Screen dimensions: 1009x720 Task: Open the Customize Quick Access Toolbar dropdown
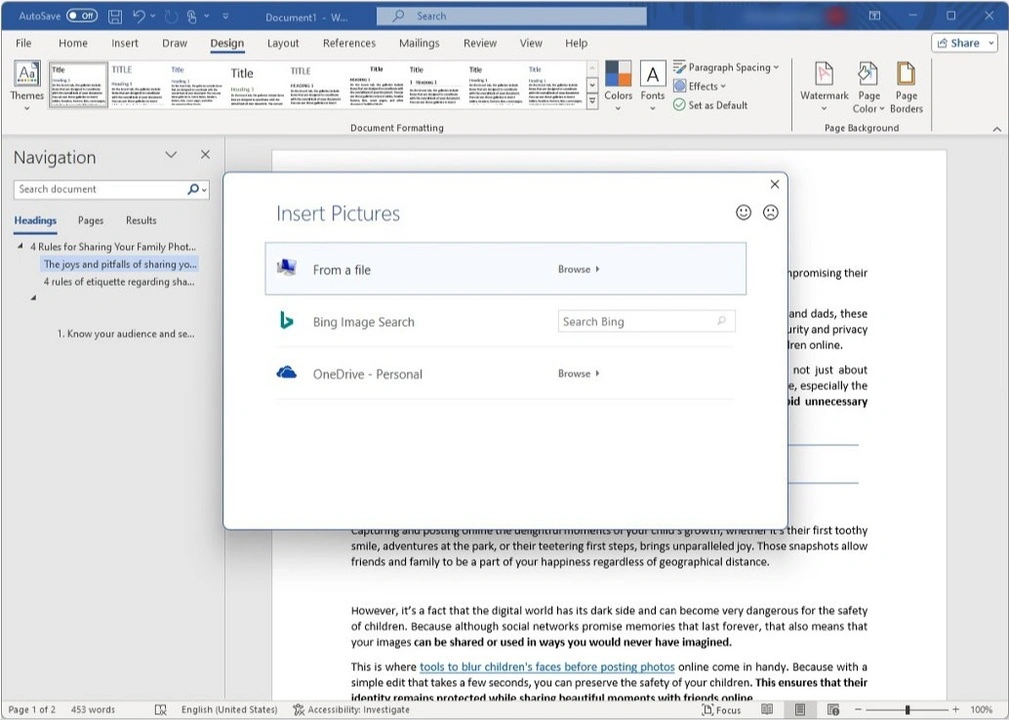226,17
